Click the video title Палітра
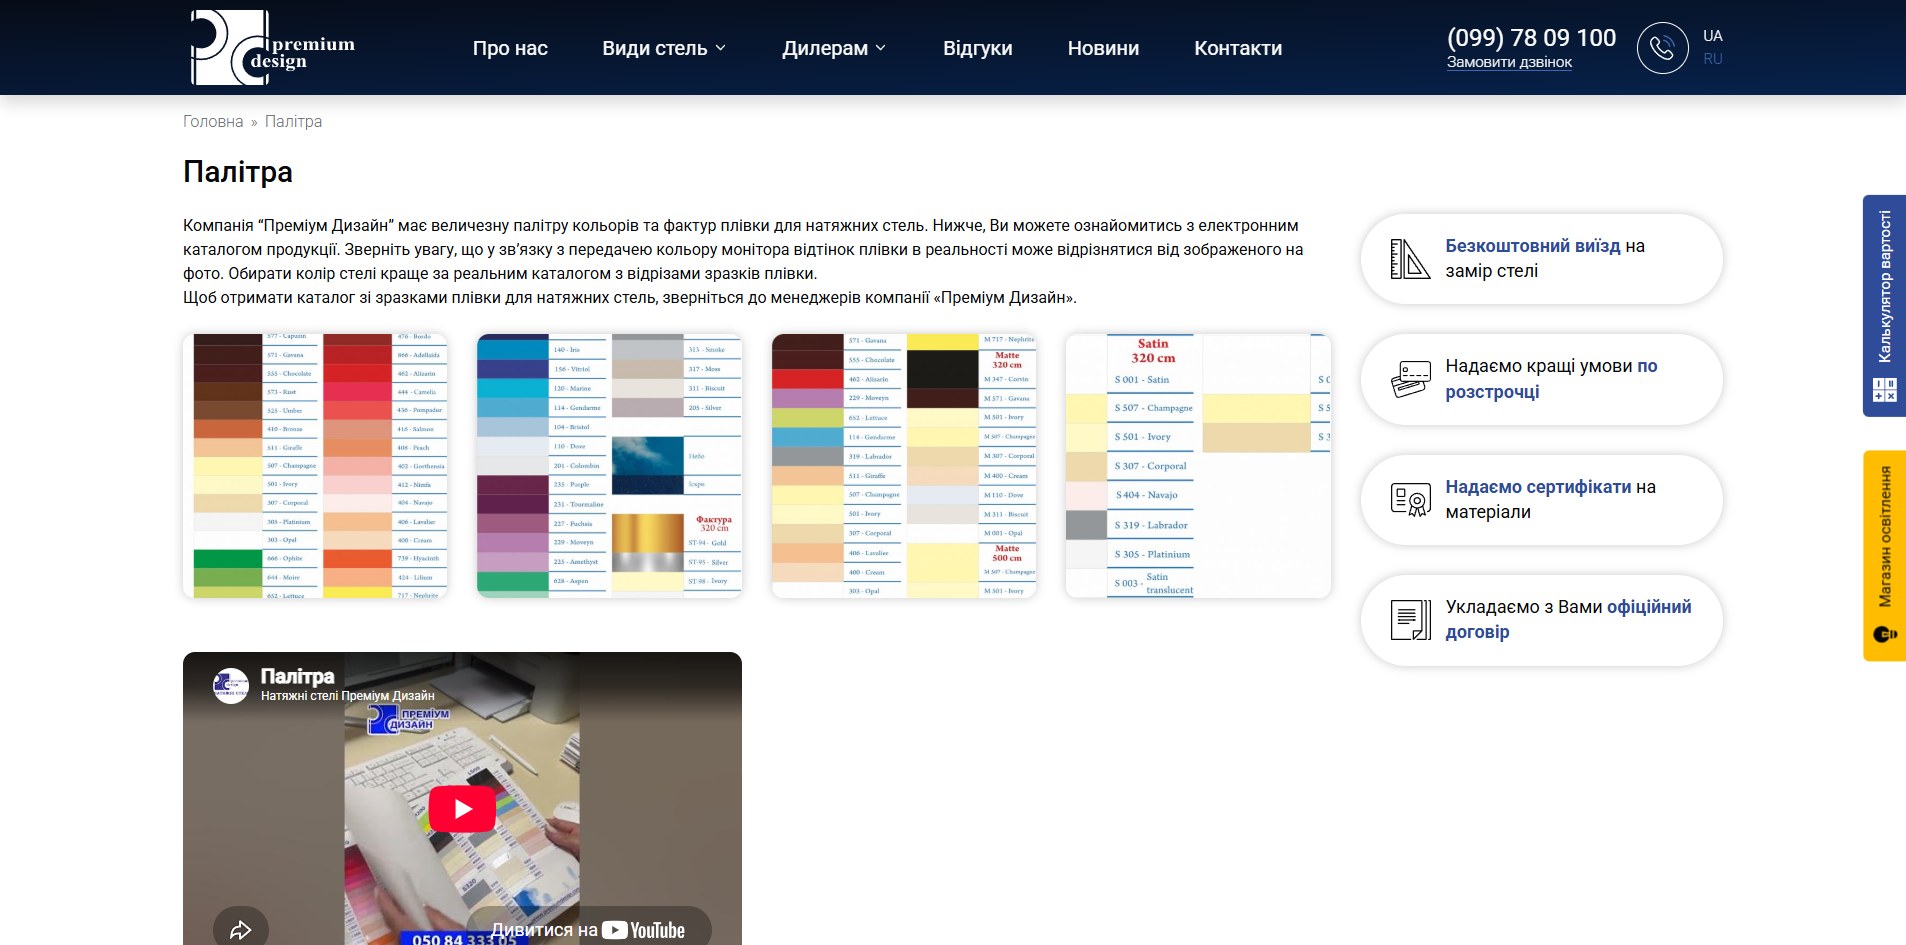Screen dimensions: 1906x945 tap(297, 676)
